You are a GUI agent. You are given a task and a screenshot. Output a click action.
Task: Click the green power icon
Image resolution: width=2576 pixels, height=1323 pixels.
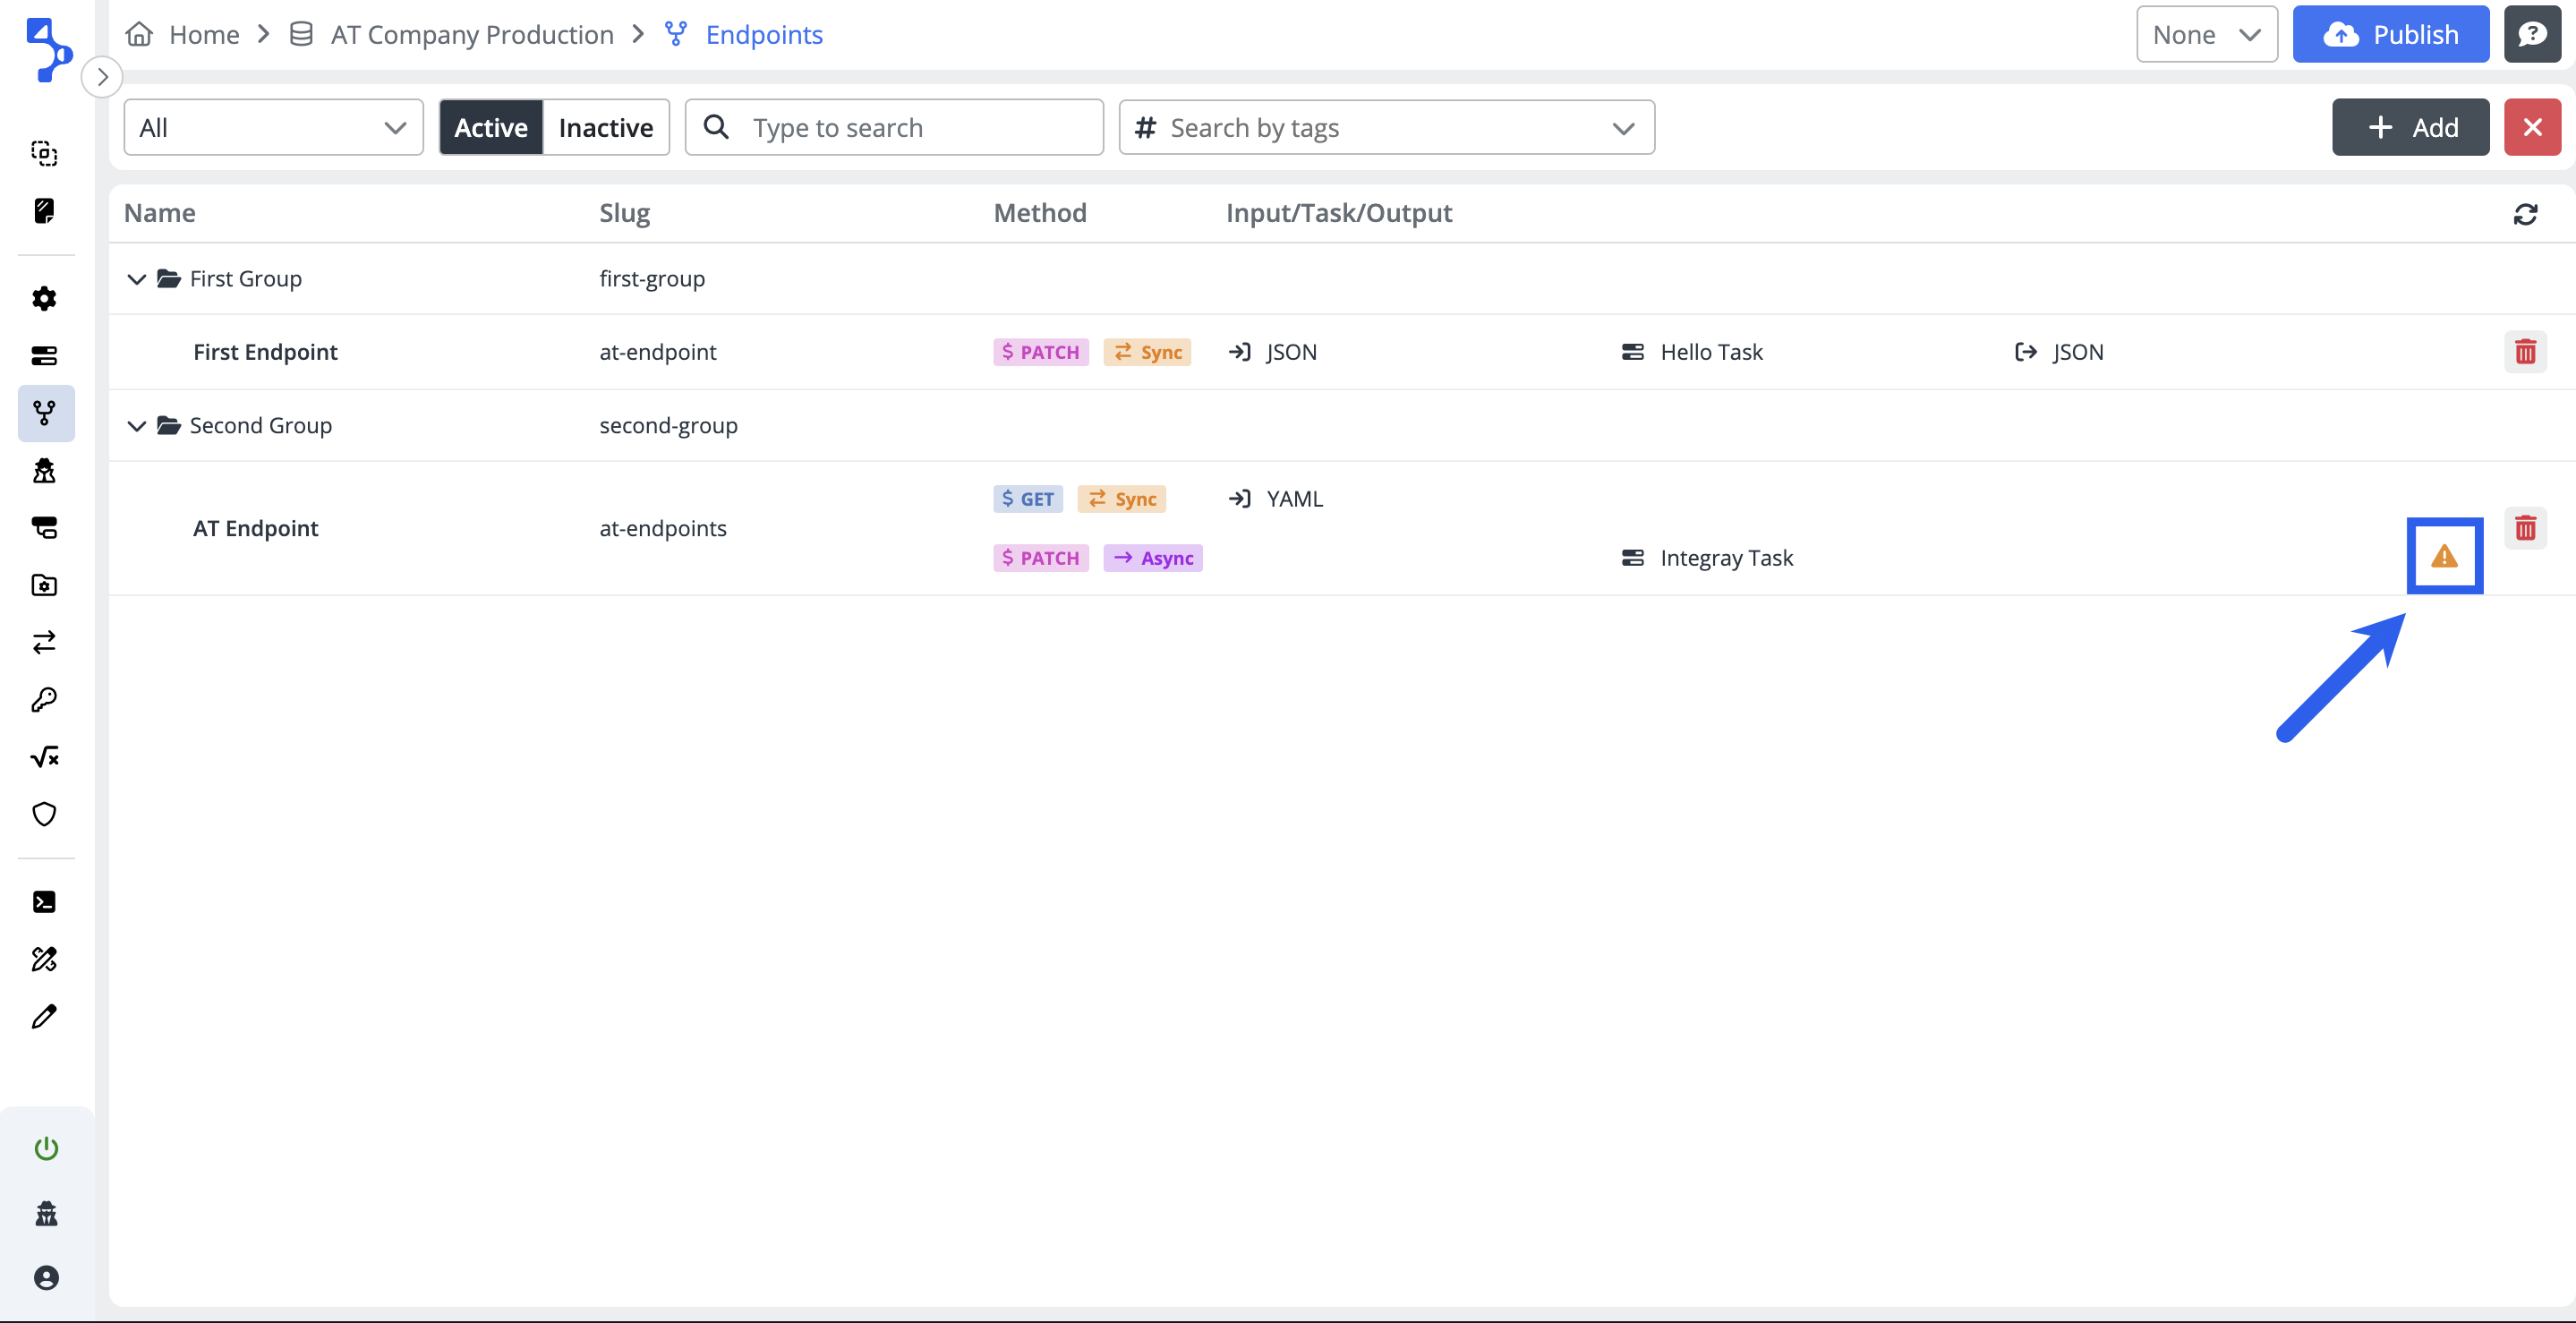(46, 1147)
